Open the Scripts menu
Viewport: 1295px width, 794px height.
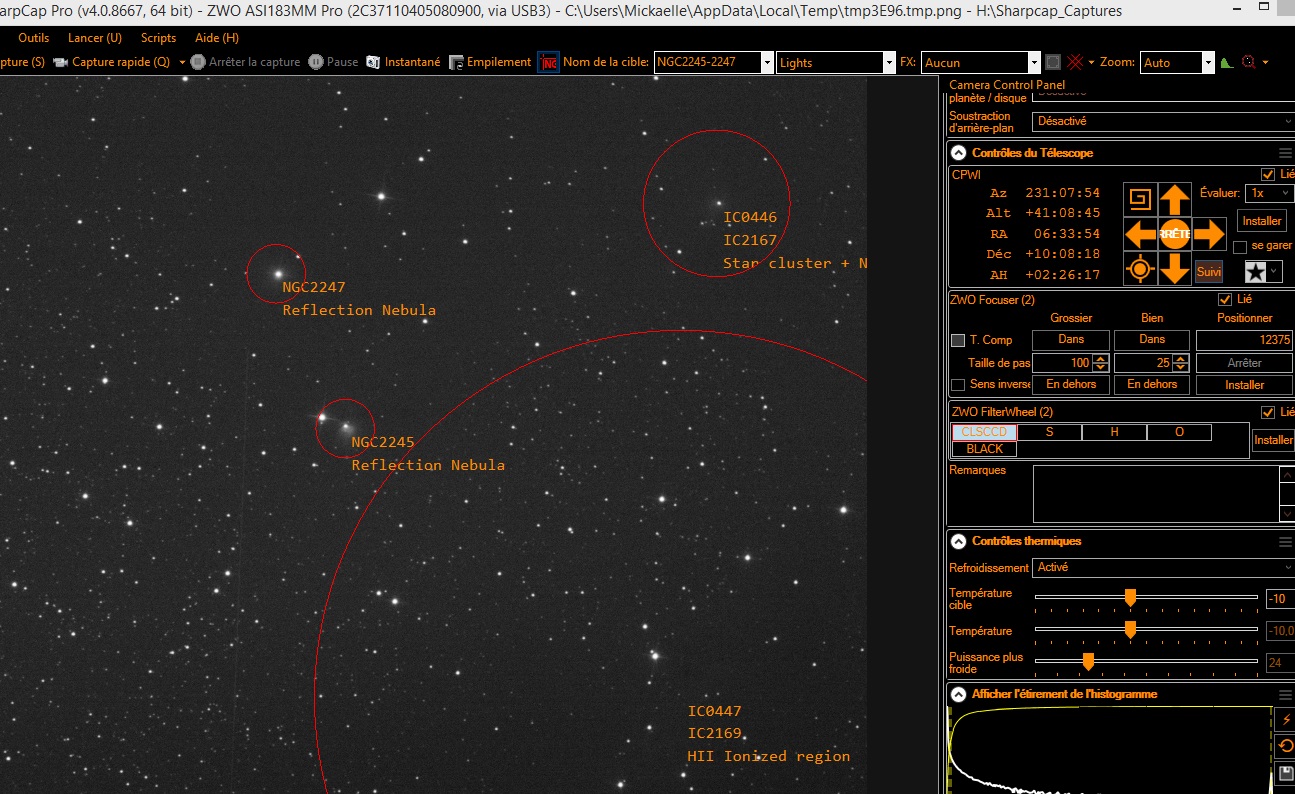tap(158, 38)
